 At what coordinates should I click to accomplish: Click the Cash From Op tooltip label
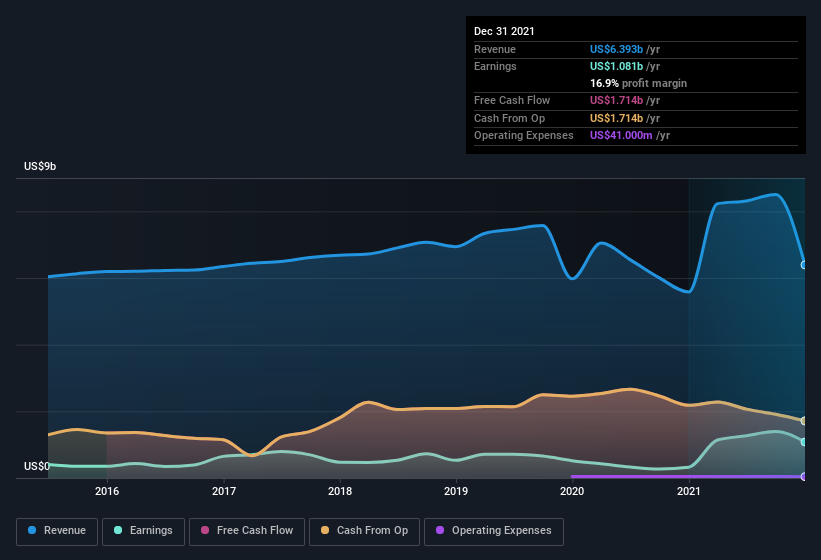[x=509, y=118]
